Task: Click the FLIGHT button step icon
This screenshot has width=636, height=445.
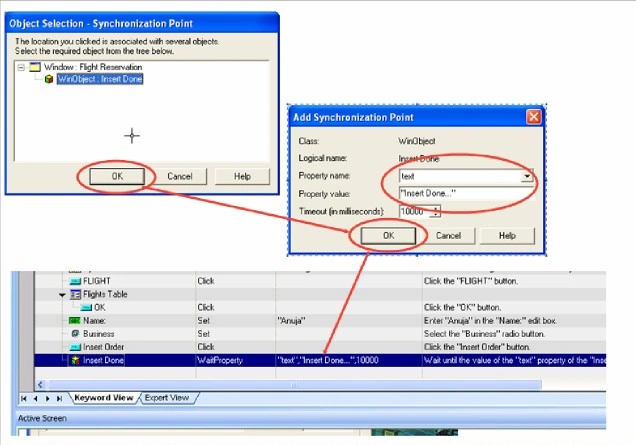Action: 75,281
